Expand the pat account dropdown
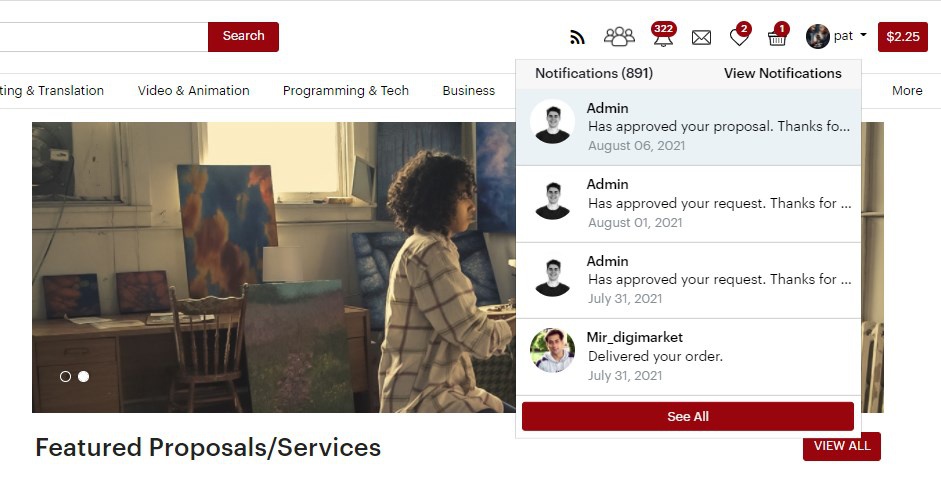This screenshot has height=477, width=941. click(862, 36)
